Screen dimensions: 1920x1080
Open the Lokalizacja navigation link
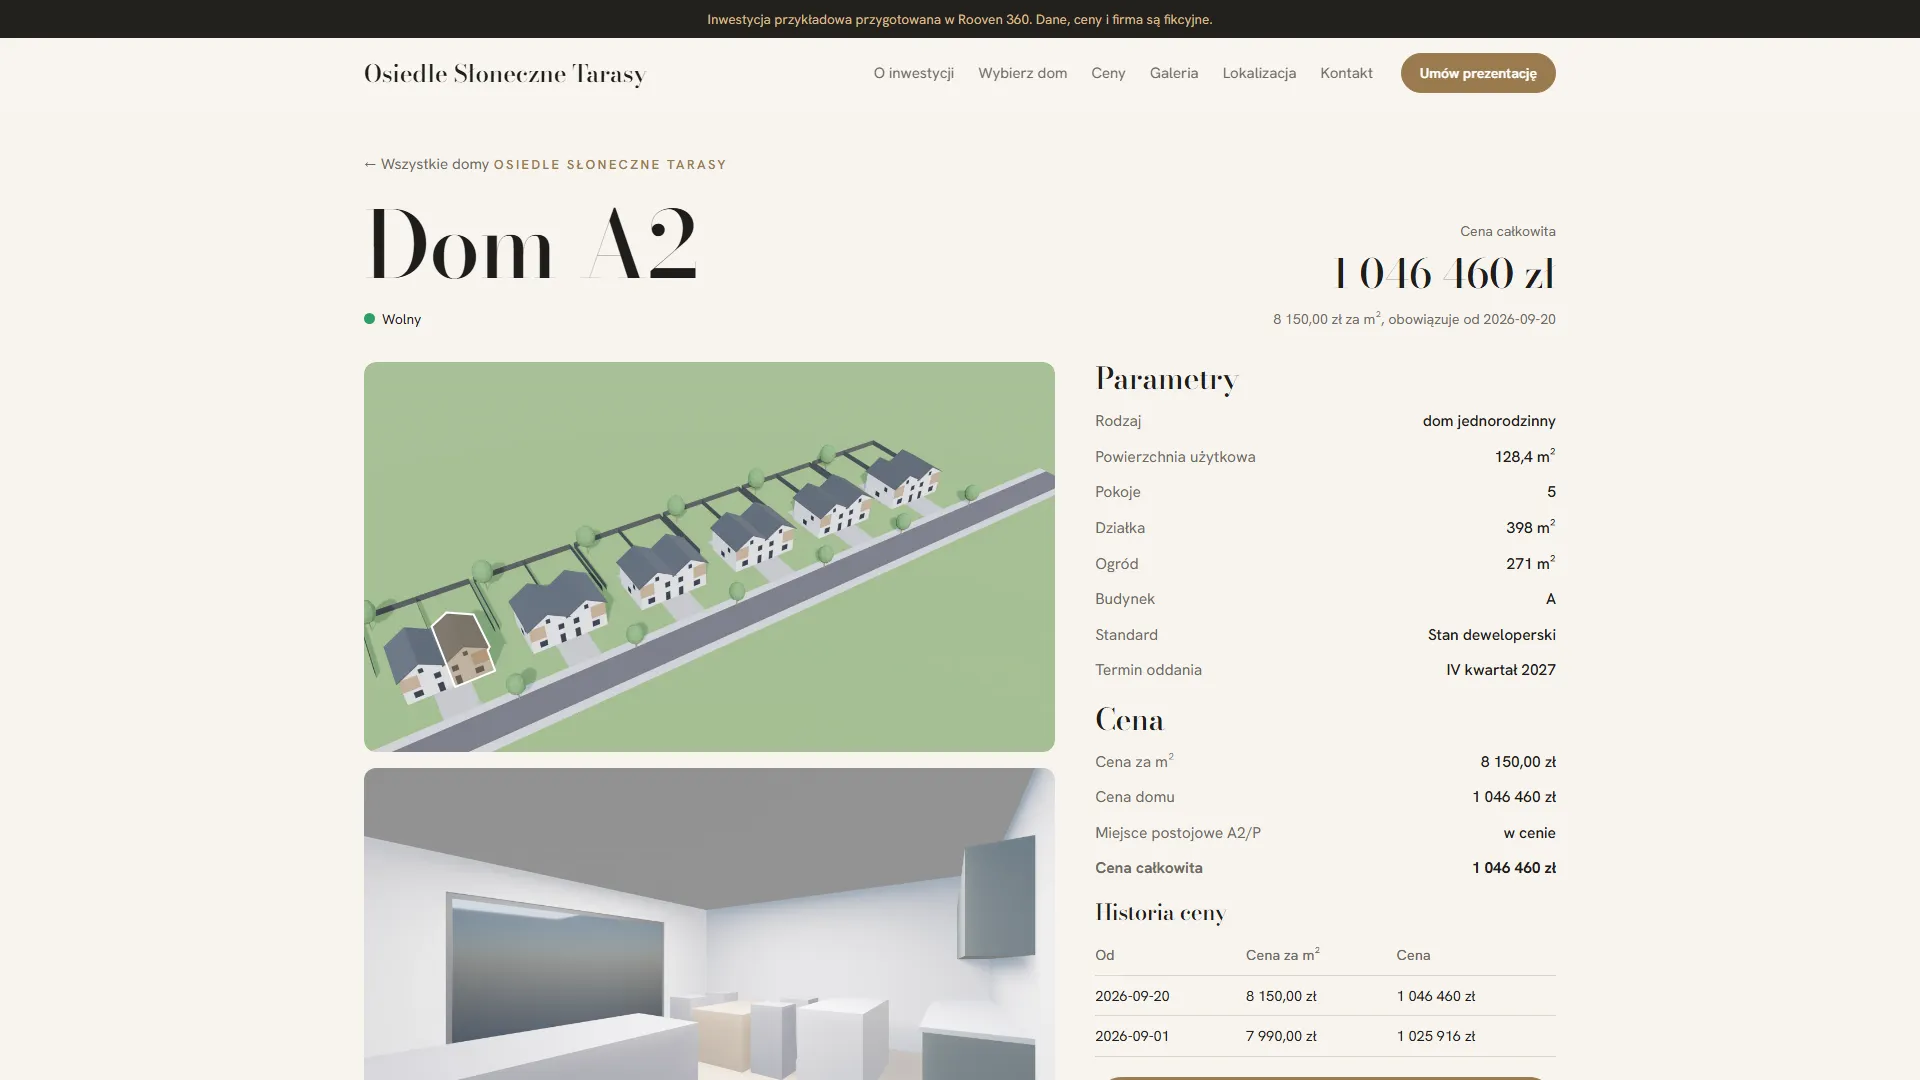[1259, 73]
